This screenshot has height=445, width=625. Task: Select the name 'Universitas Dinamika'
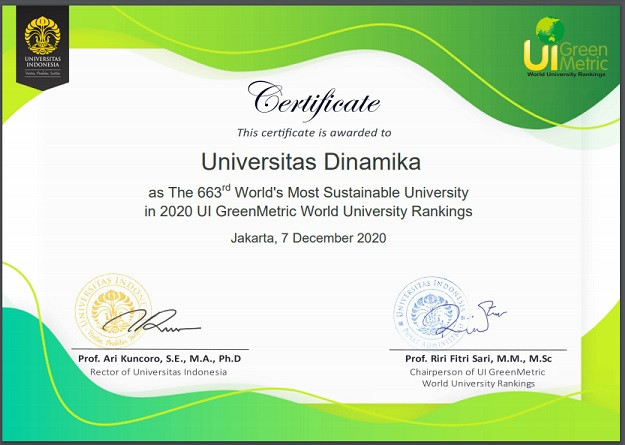(x=311, y=162)
